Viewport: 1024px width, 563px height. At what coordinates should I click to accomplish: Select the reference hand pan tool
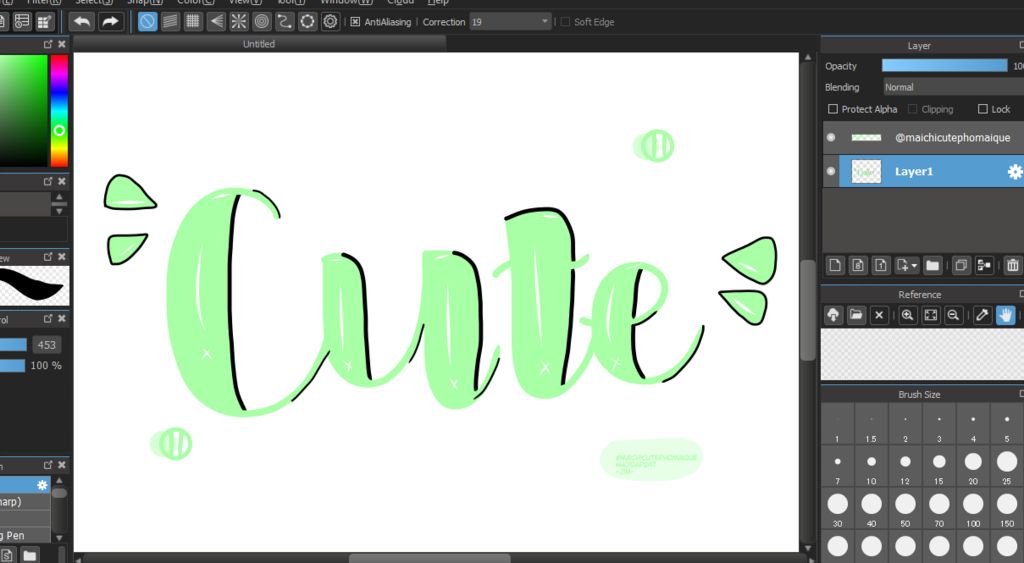coord(1005,315)
